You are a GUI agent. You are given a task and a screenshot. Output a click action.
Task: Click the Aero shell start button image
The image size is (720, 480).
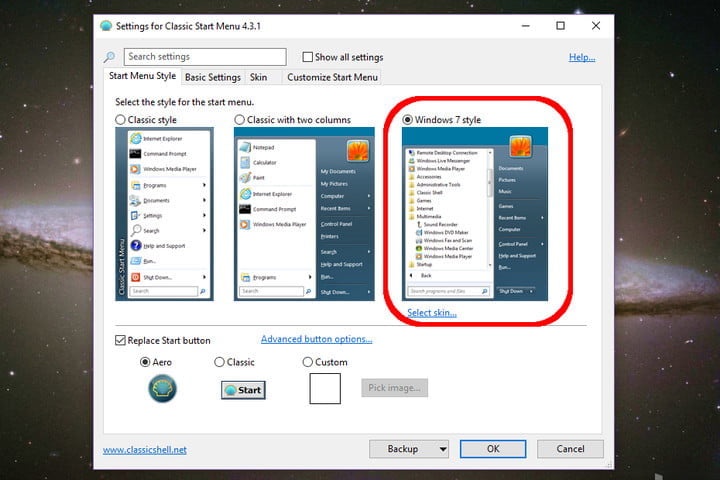162,389
